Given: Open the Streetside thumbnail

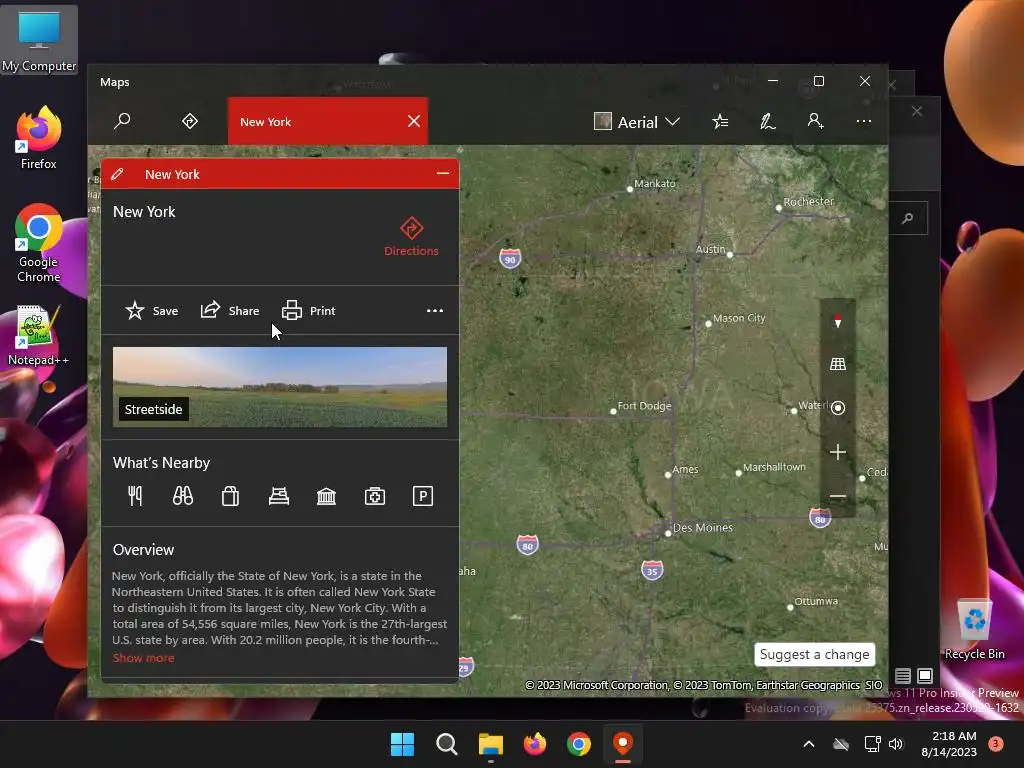Looking at the screenshot, I should pyautogui.click(x=280, y=387).
